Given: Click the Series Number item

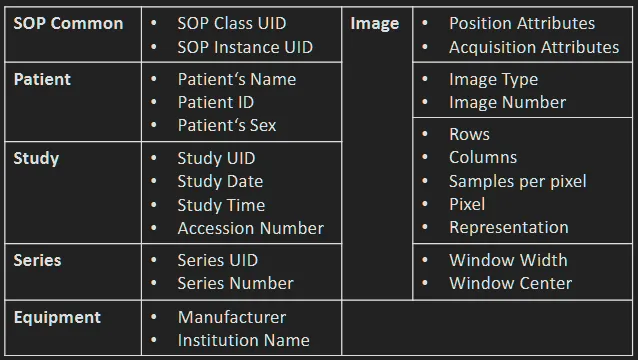Looking at the screenshot, I should click(235, 284).
